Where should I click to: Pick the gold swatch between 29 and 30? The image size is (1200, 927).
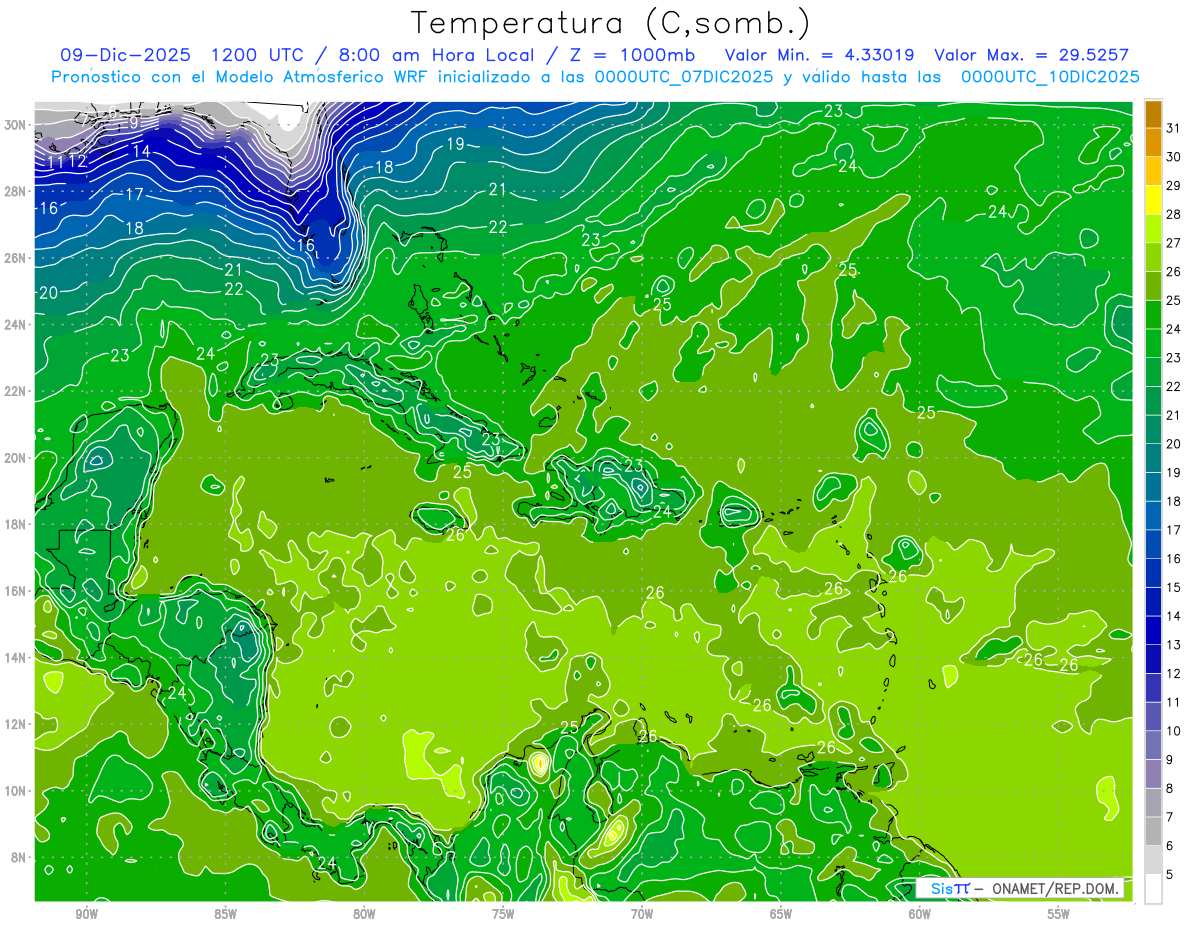click(x=1153, y=171)
